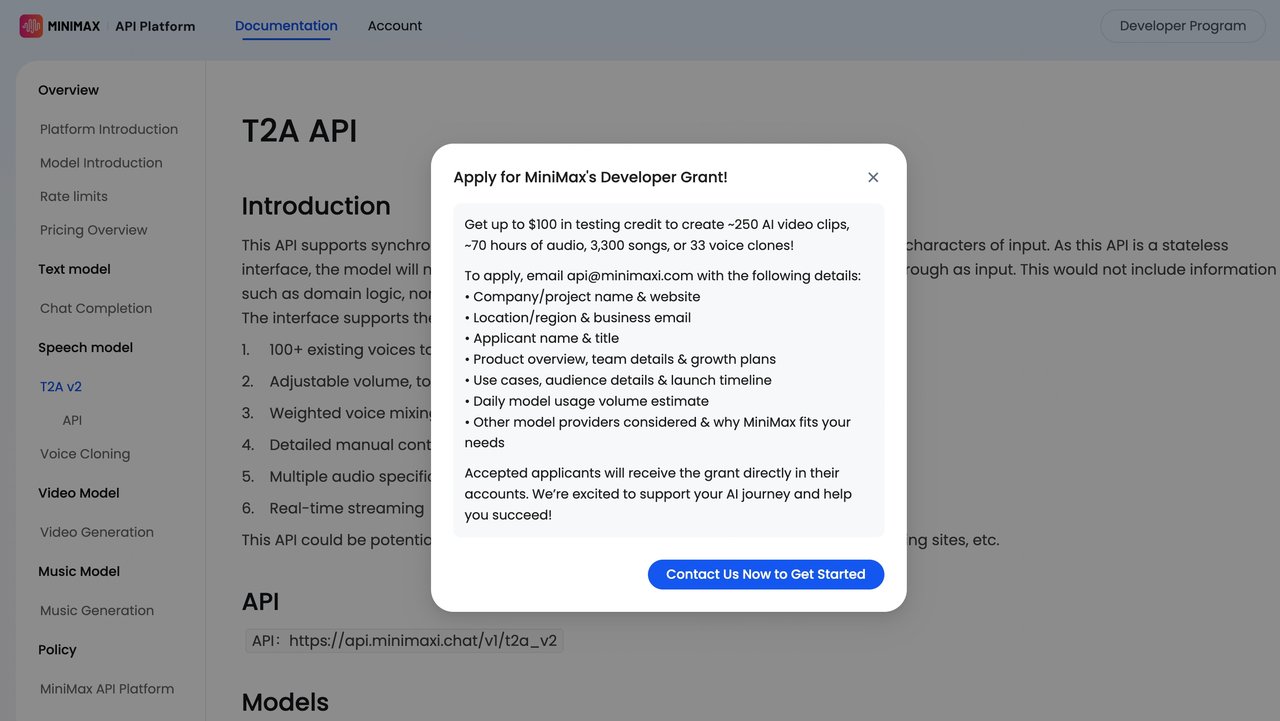This screenshot has width=1280, height=721.
Task: Select the Overview sidebar section
Action: 68,90
